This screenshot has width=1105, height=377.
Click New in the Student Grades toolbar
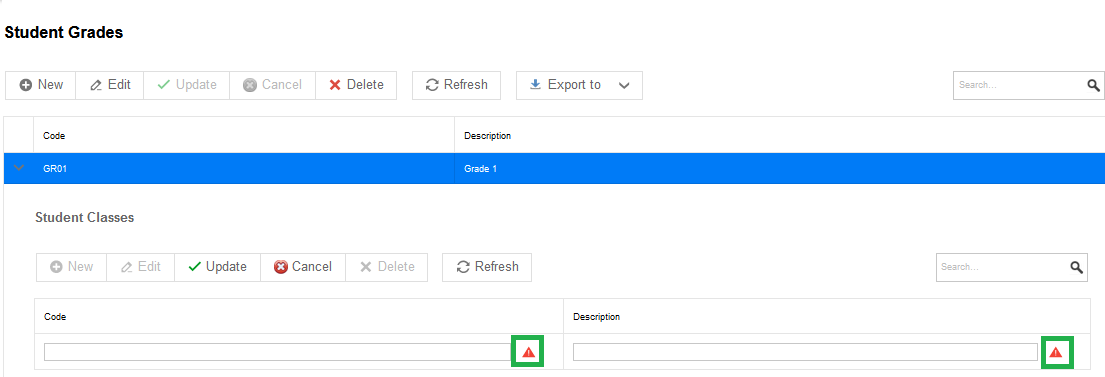41,85
